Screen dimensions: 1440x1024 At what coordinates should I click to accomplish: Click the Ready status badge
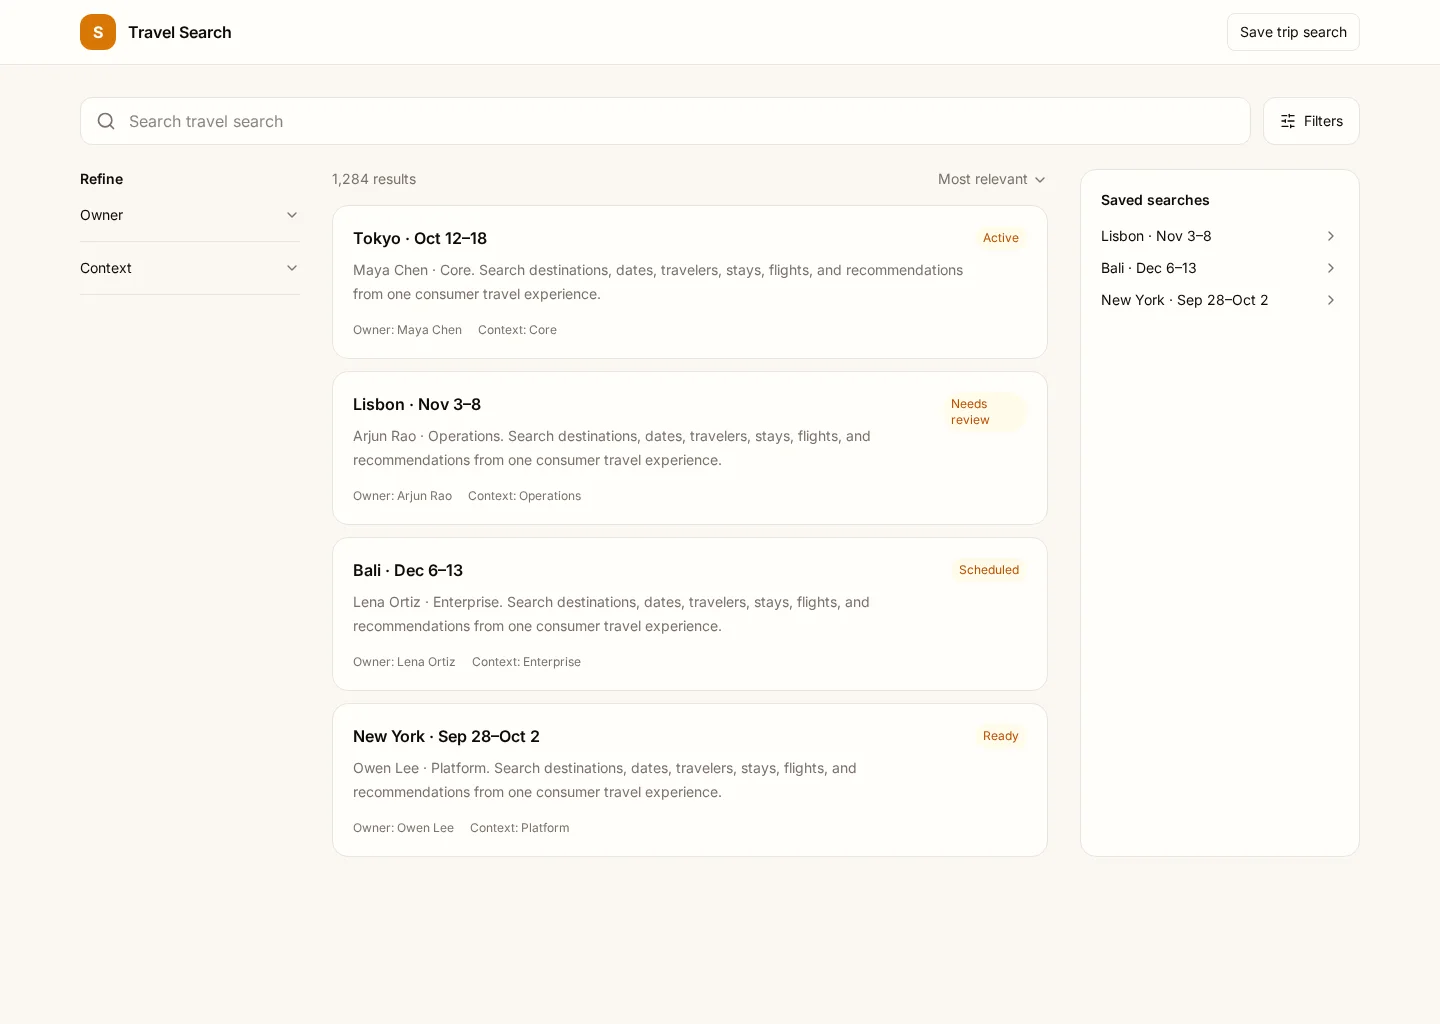(1001, 736)
